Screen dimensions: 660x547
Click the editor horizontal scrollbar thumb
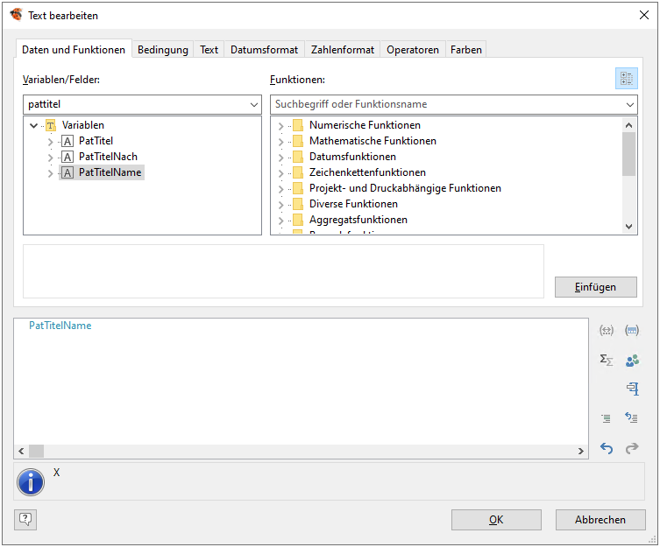click(36, 451)
